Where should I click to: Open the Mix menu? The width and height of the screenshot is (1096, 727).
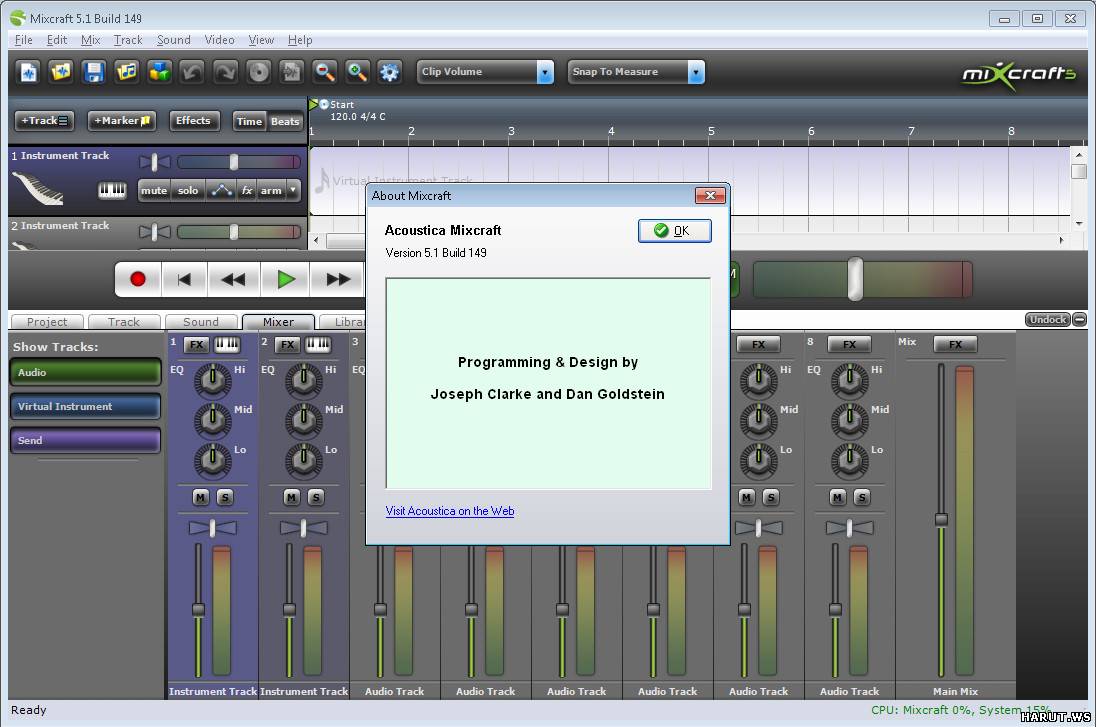[90, 40]
